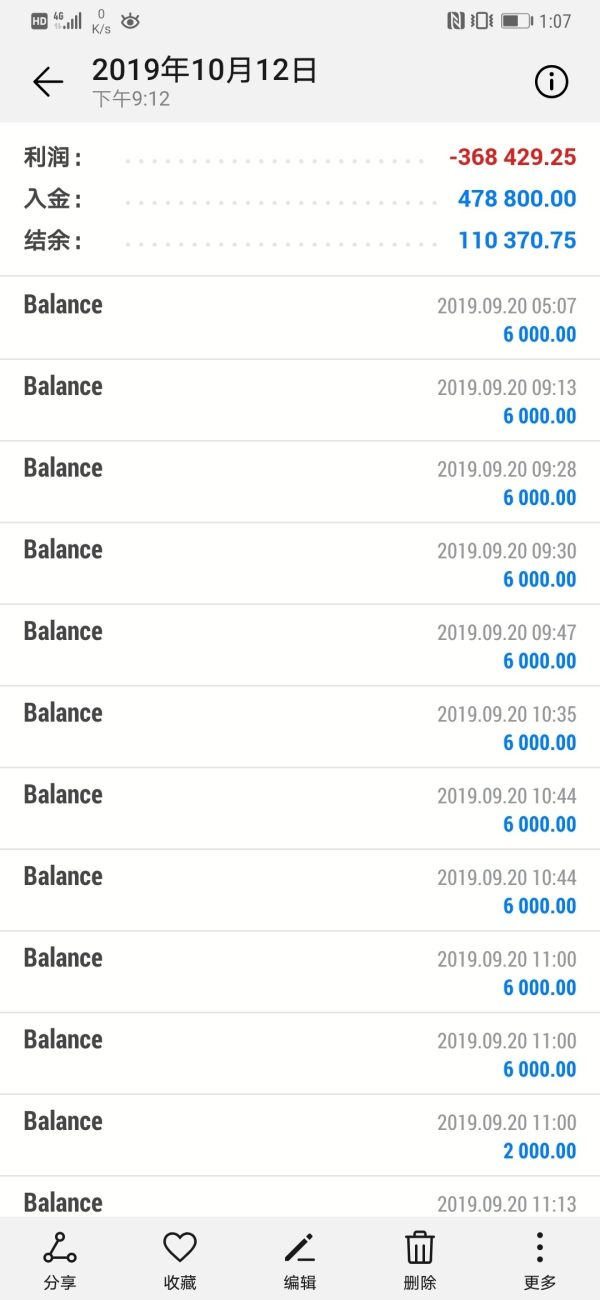The height and width of the screenshot is (1300, 600).
Task: Tap the eye comfort status icon
Action: 130,21
